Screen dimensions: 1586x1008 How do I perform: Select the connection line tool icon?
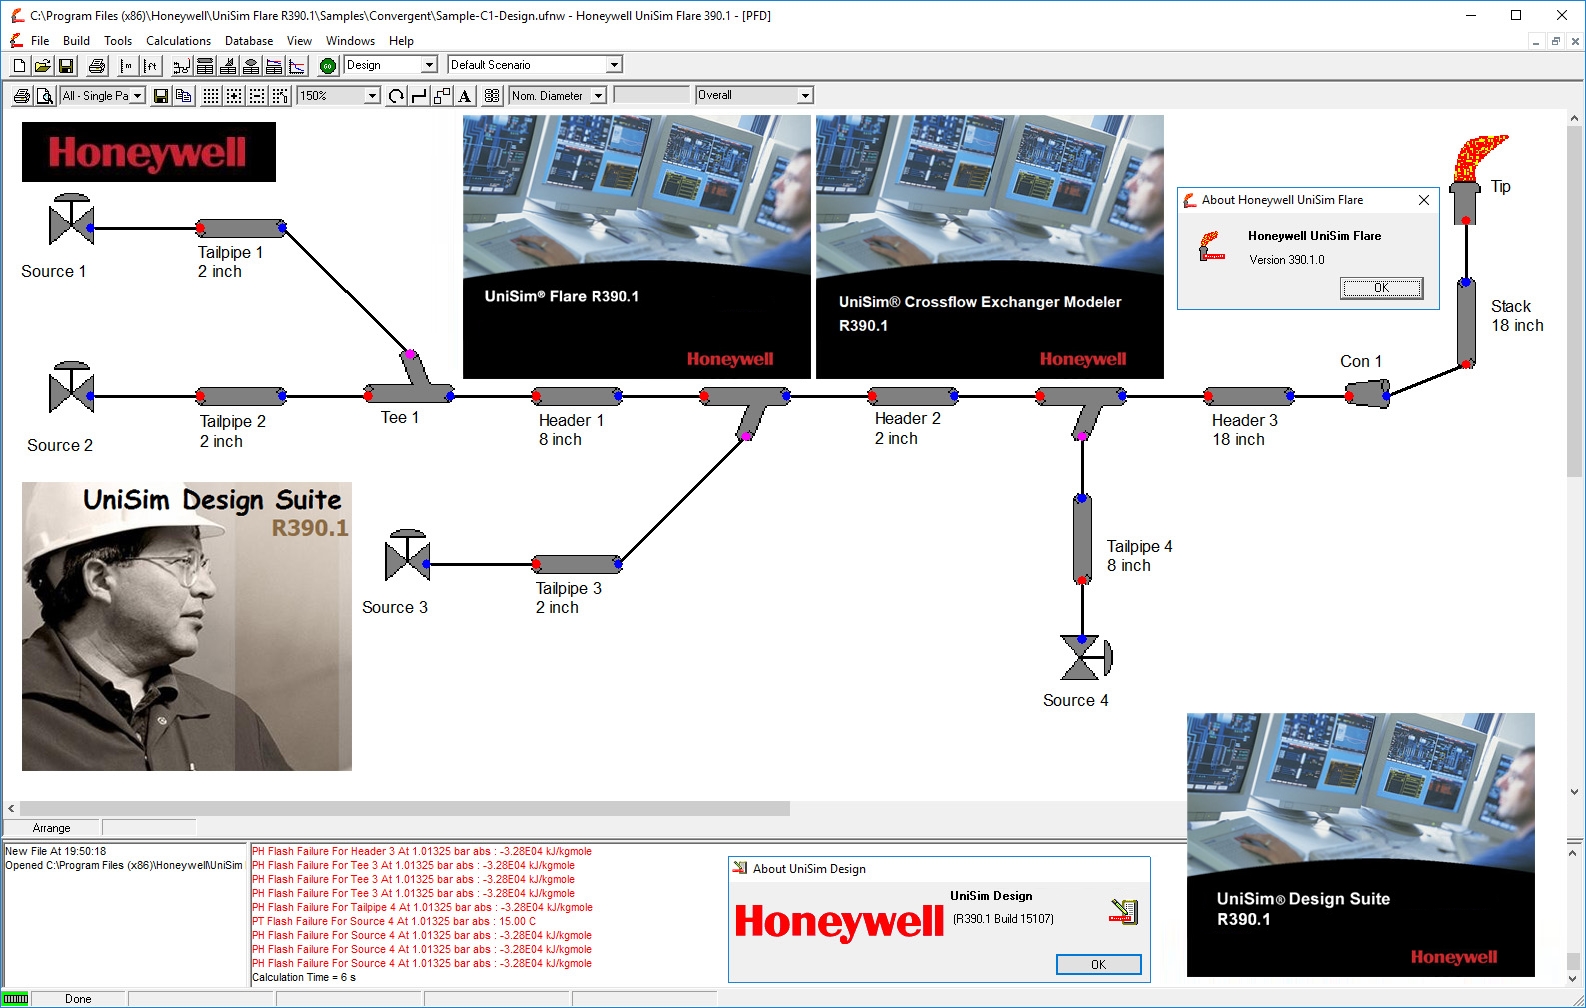tap(419, 96)
